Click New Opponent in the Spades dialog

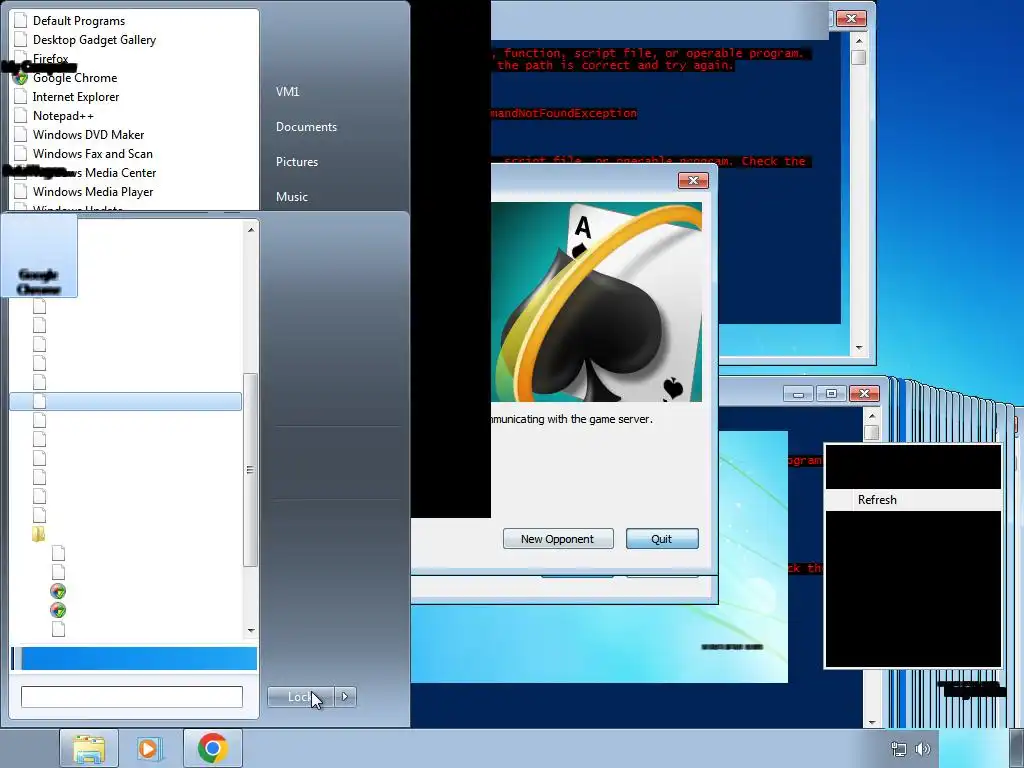(x=558, y=539)
